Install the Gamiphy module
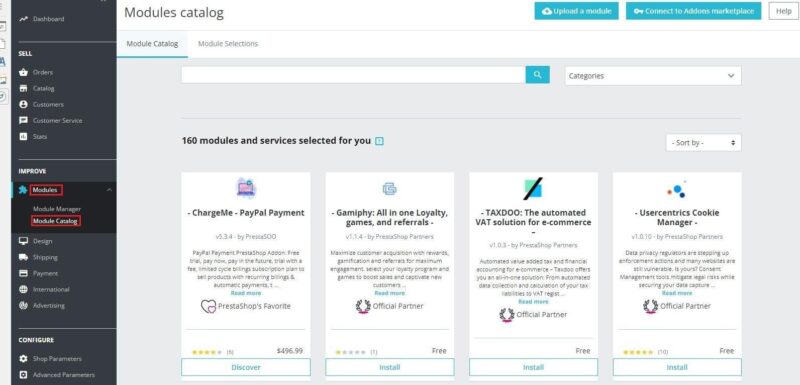 [x=390, y=367]
